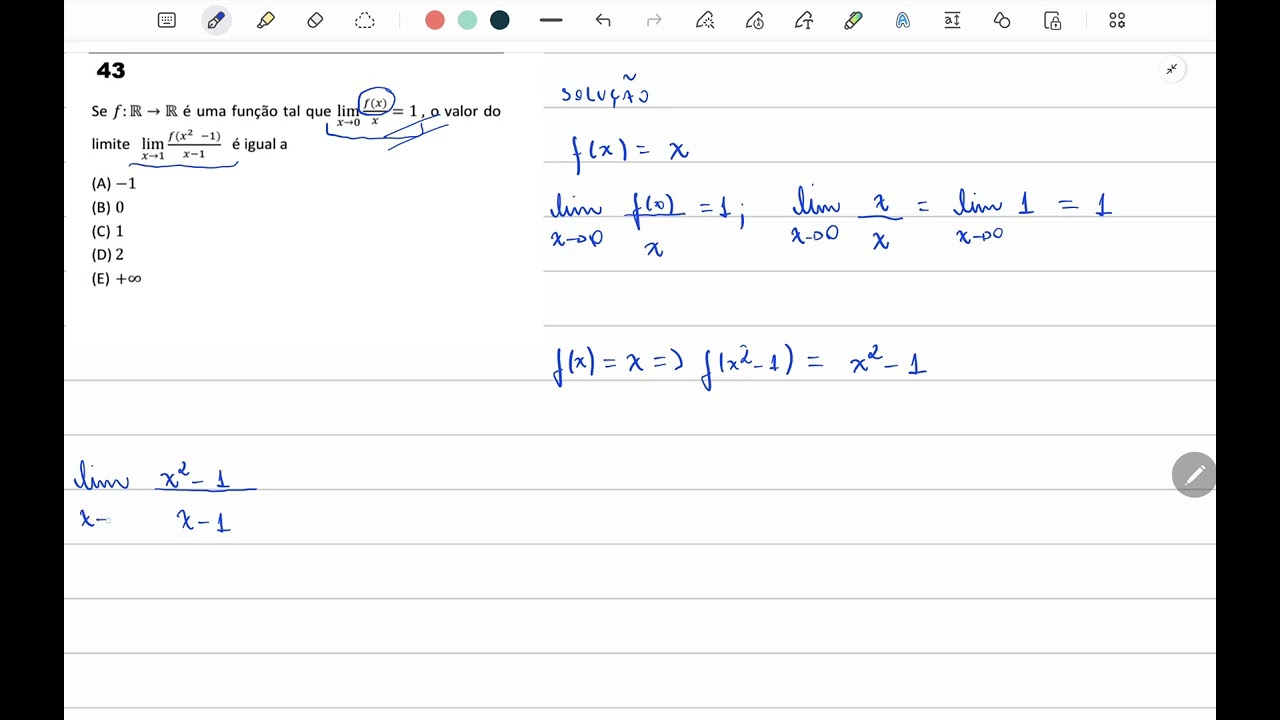Select the handwriting-to-text pen tool
This screenshot has width=1280, height=720.
click(x=804, y=20)
